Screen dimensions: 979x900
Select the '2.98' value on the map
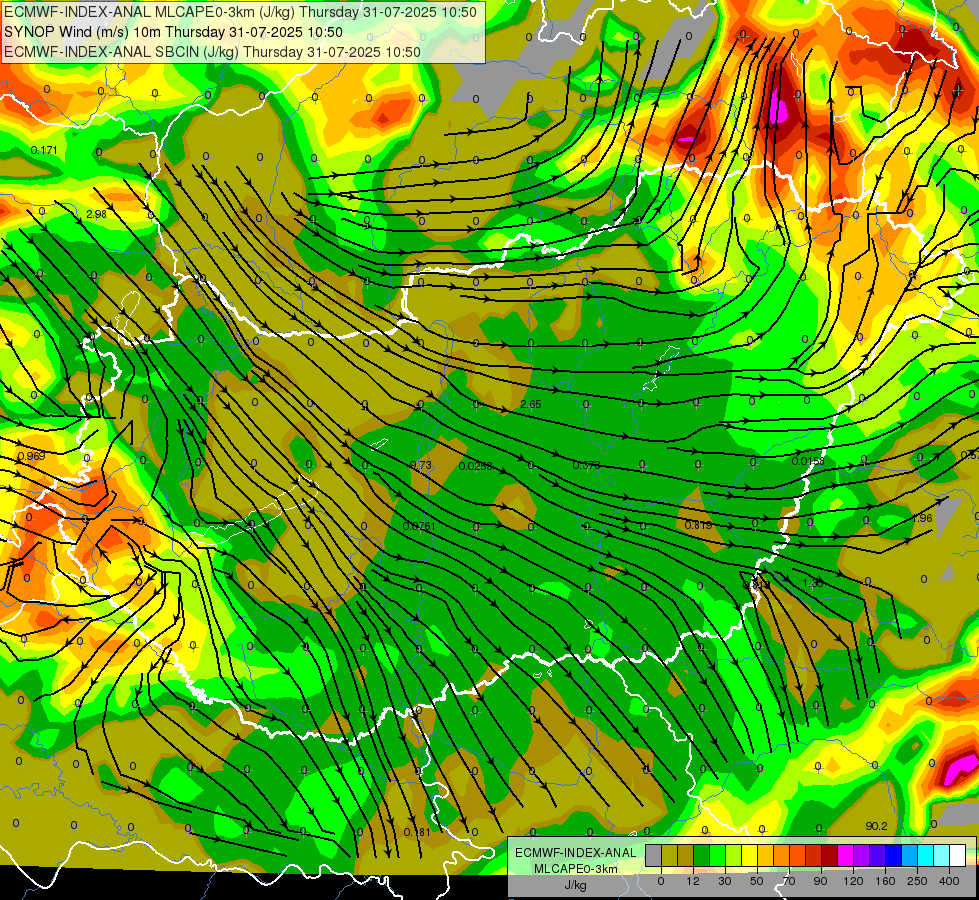96,214
